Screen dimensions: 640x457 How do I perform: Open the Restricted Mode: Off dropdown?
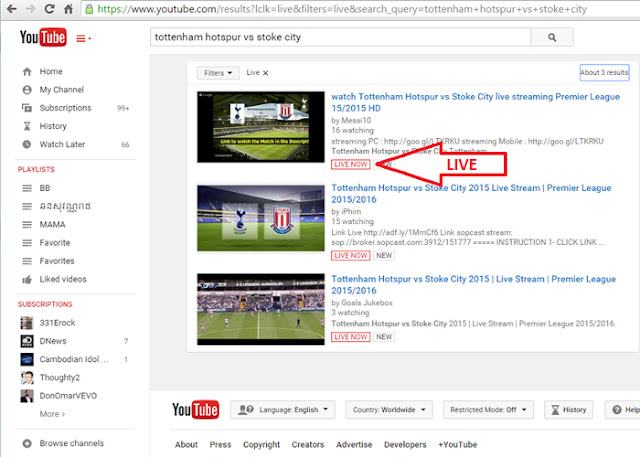[488, 410]
